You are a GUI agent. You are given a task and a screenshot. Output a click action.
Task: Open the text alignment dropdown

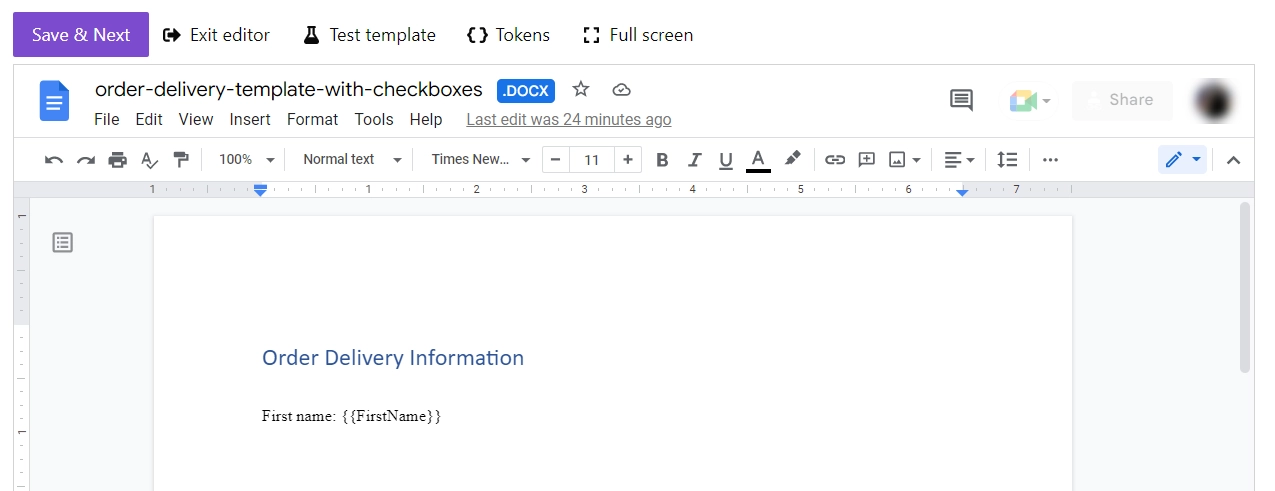click(x=959, y=160)
